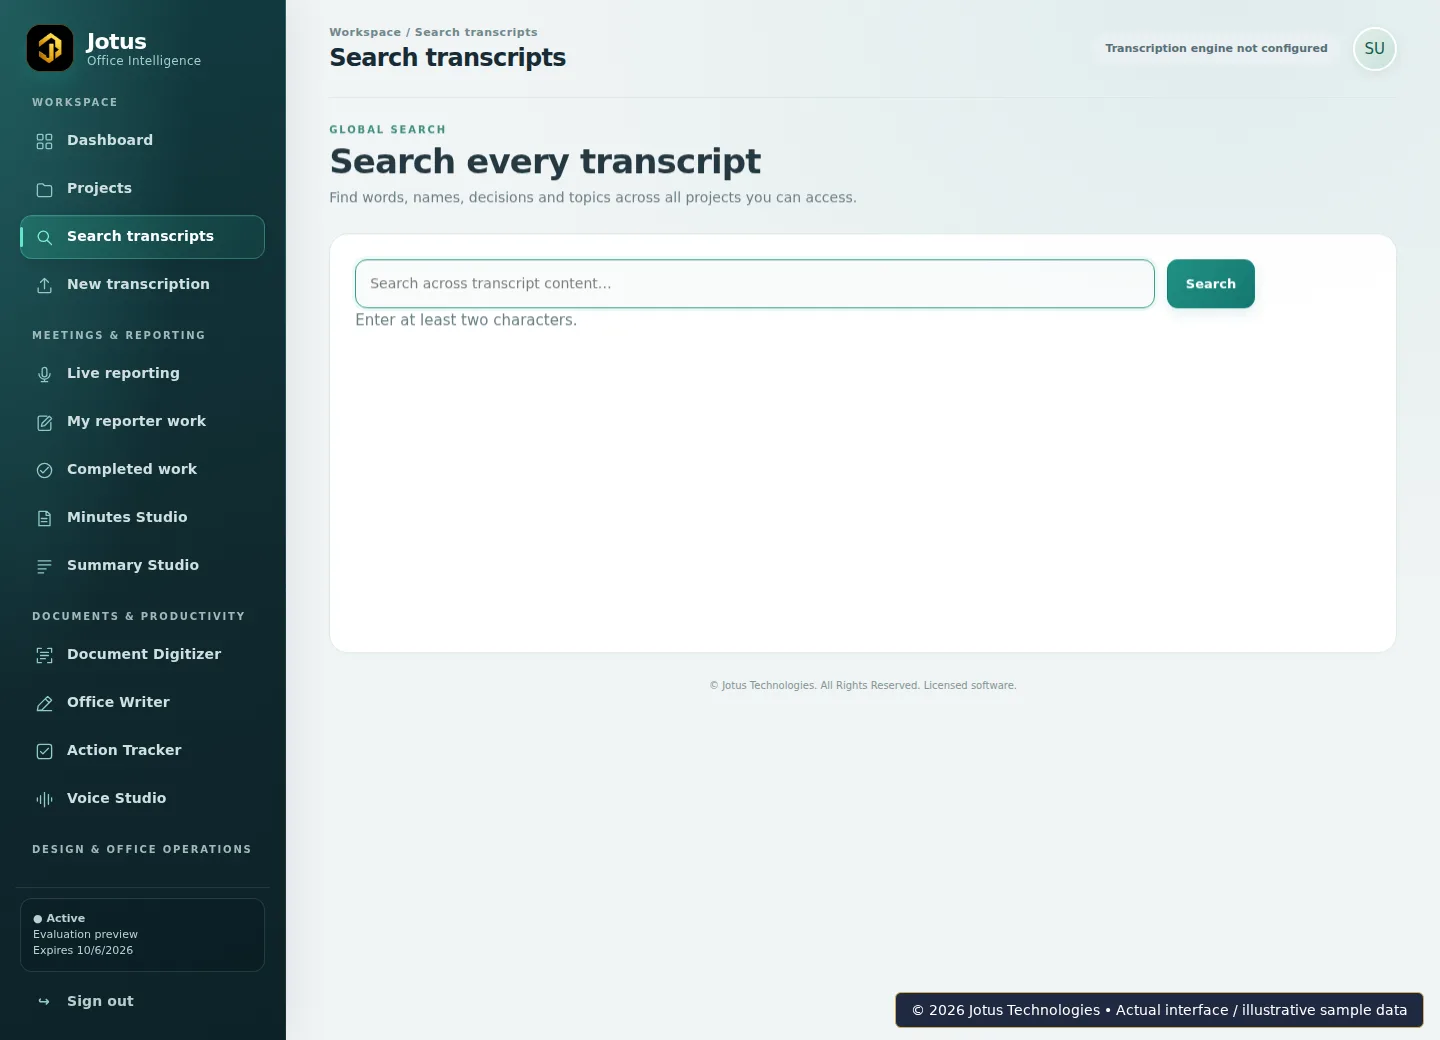This screenshot has height=1040, width=1440.
Task: Open My reporter work label
Action: [136, 421]
